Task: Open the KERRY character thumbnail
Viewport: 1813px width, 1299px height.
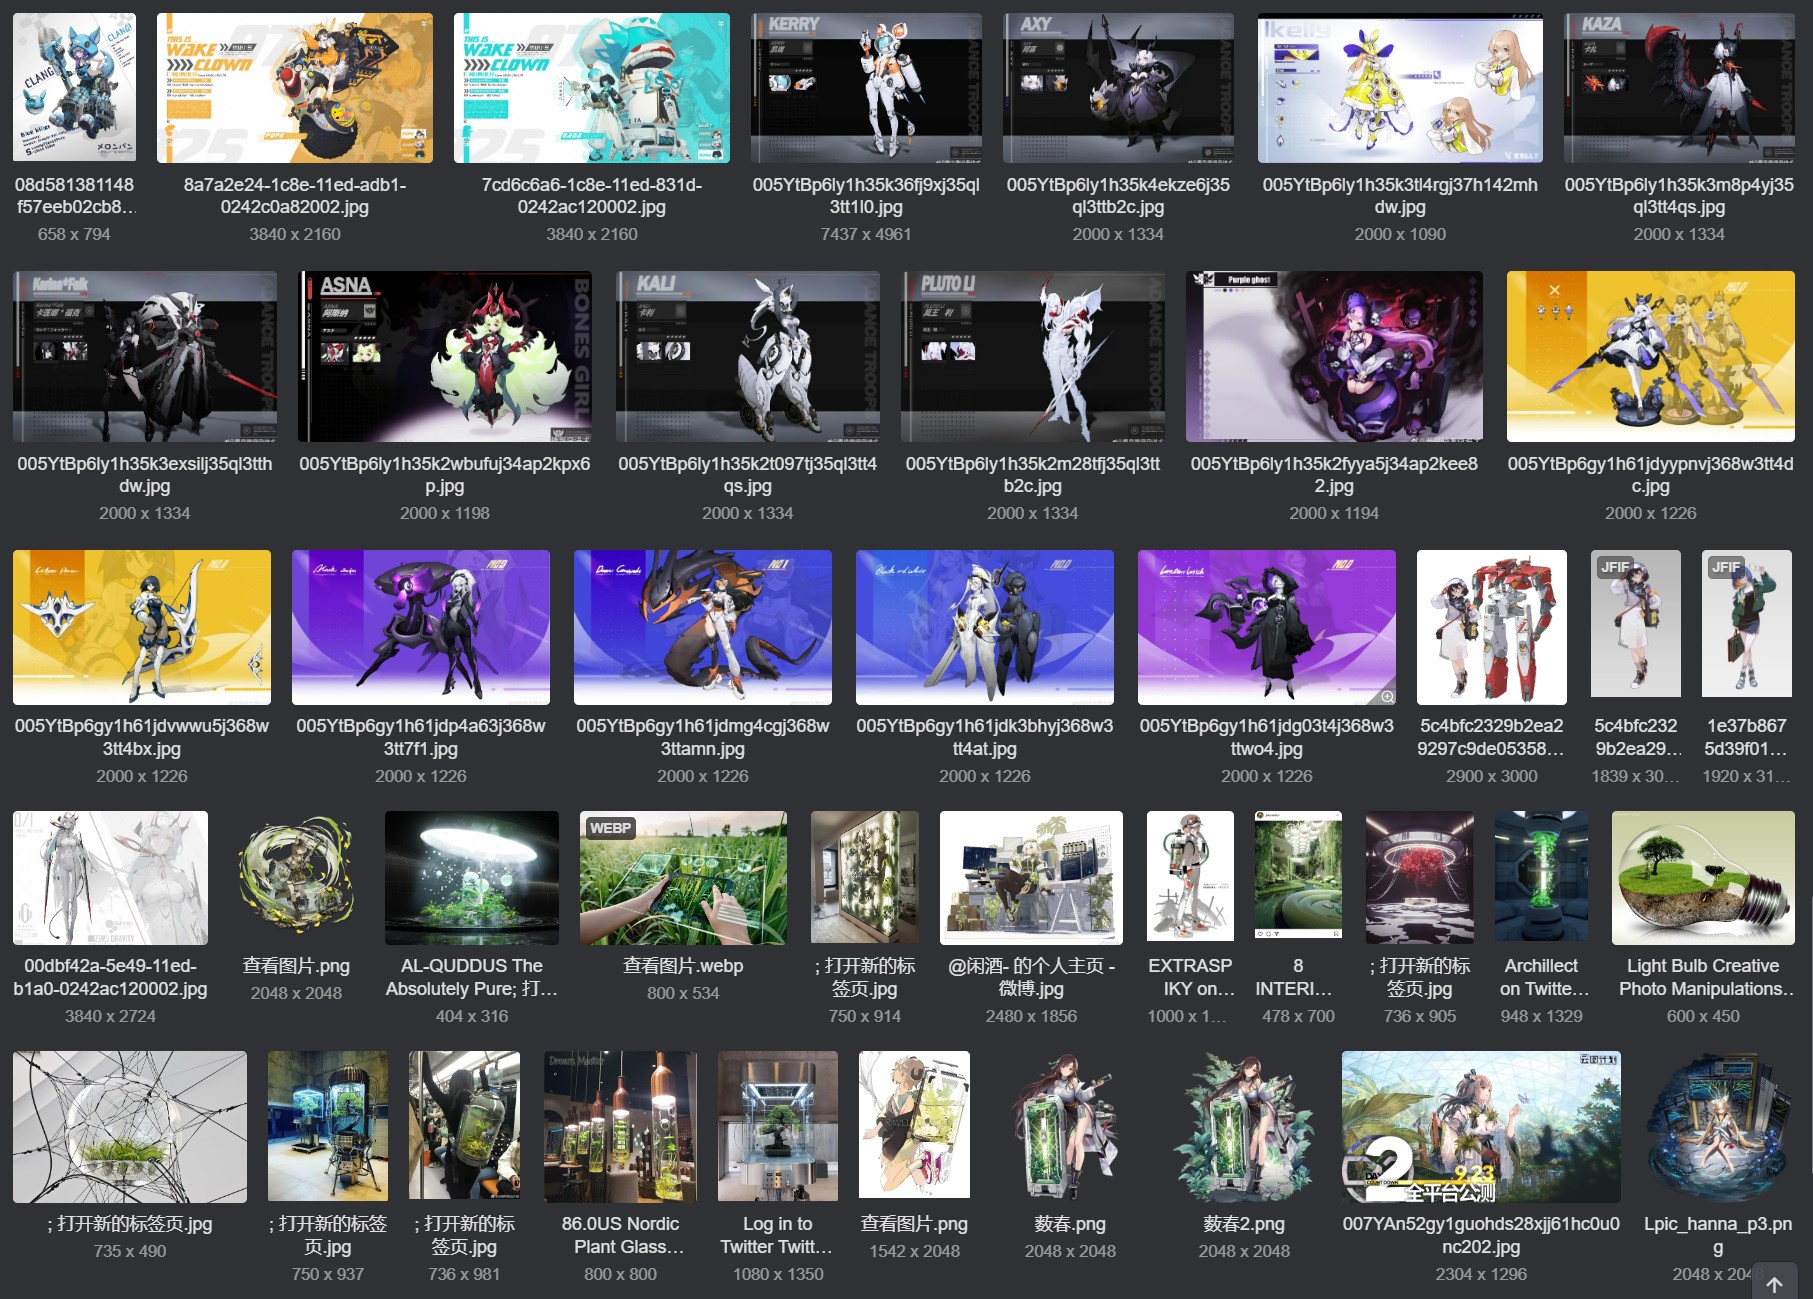Action: (x=866, y=88)
